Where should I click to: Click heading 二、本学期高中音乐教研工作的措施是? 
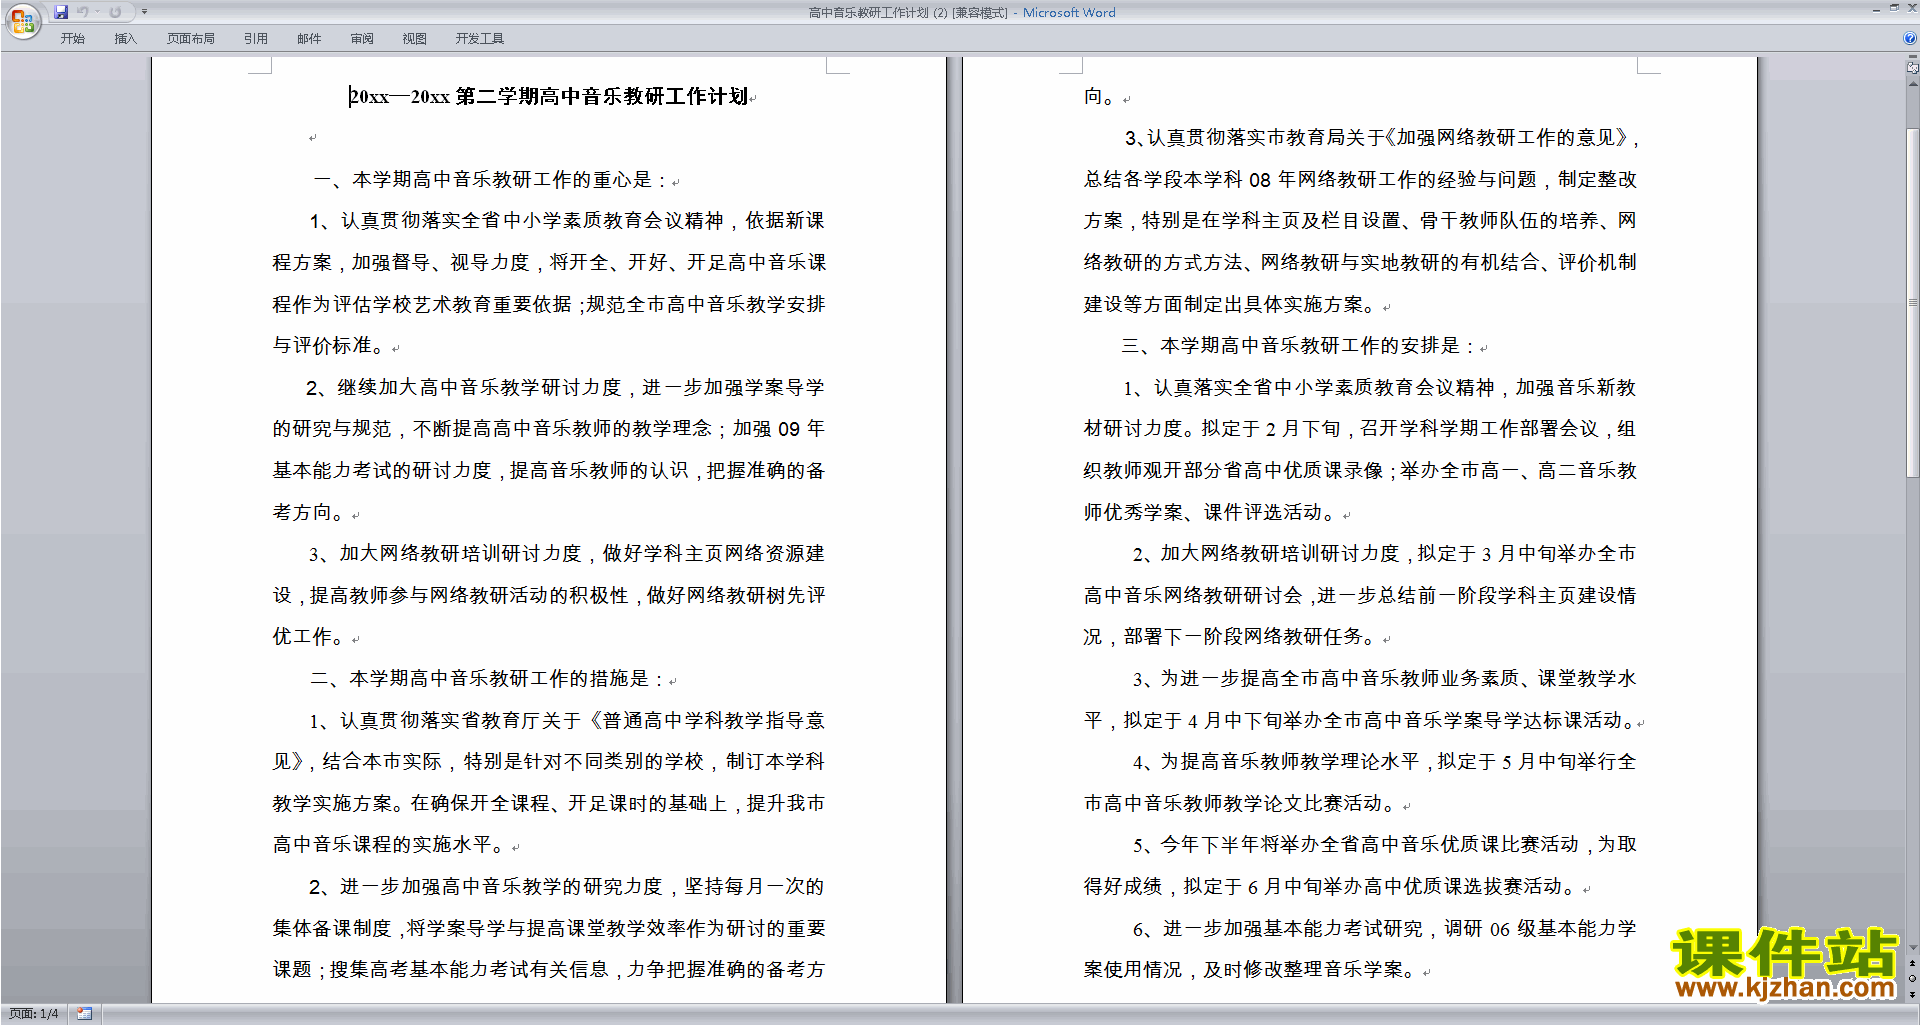488,679
